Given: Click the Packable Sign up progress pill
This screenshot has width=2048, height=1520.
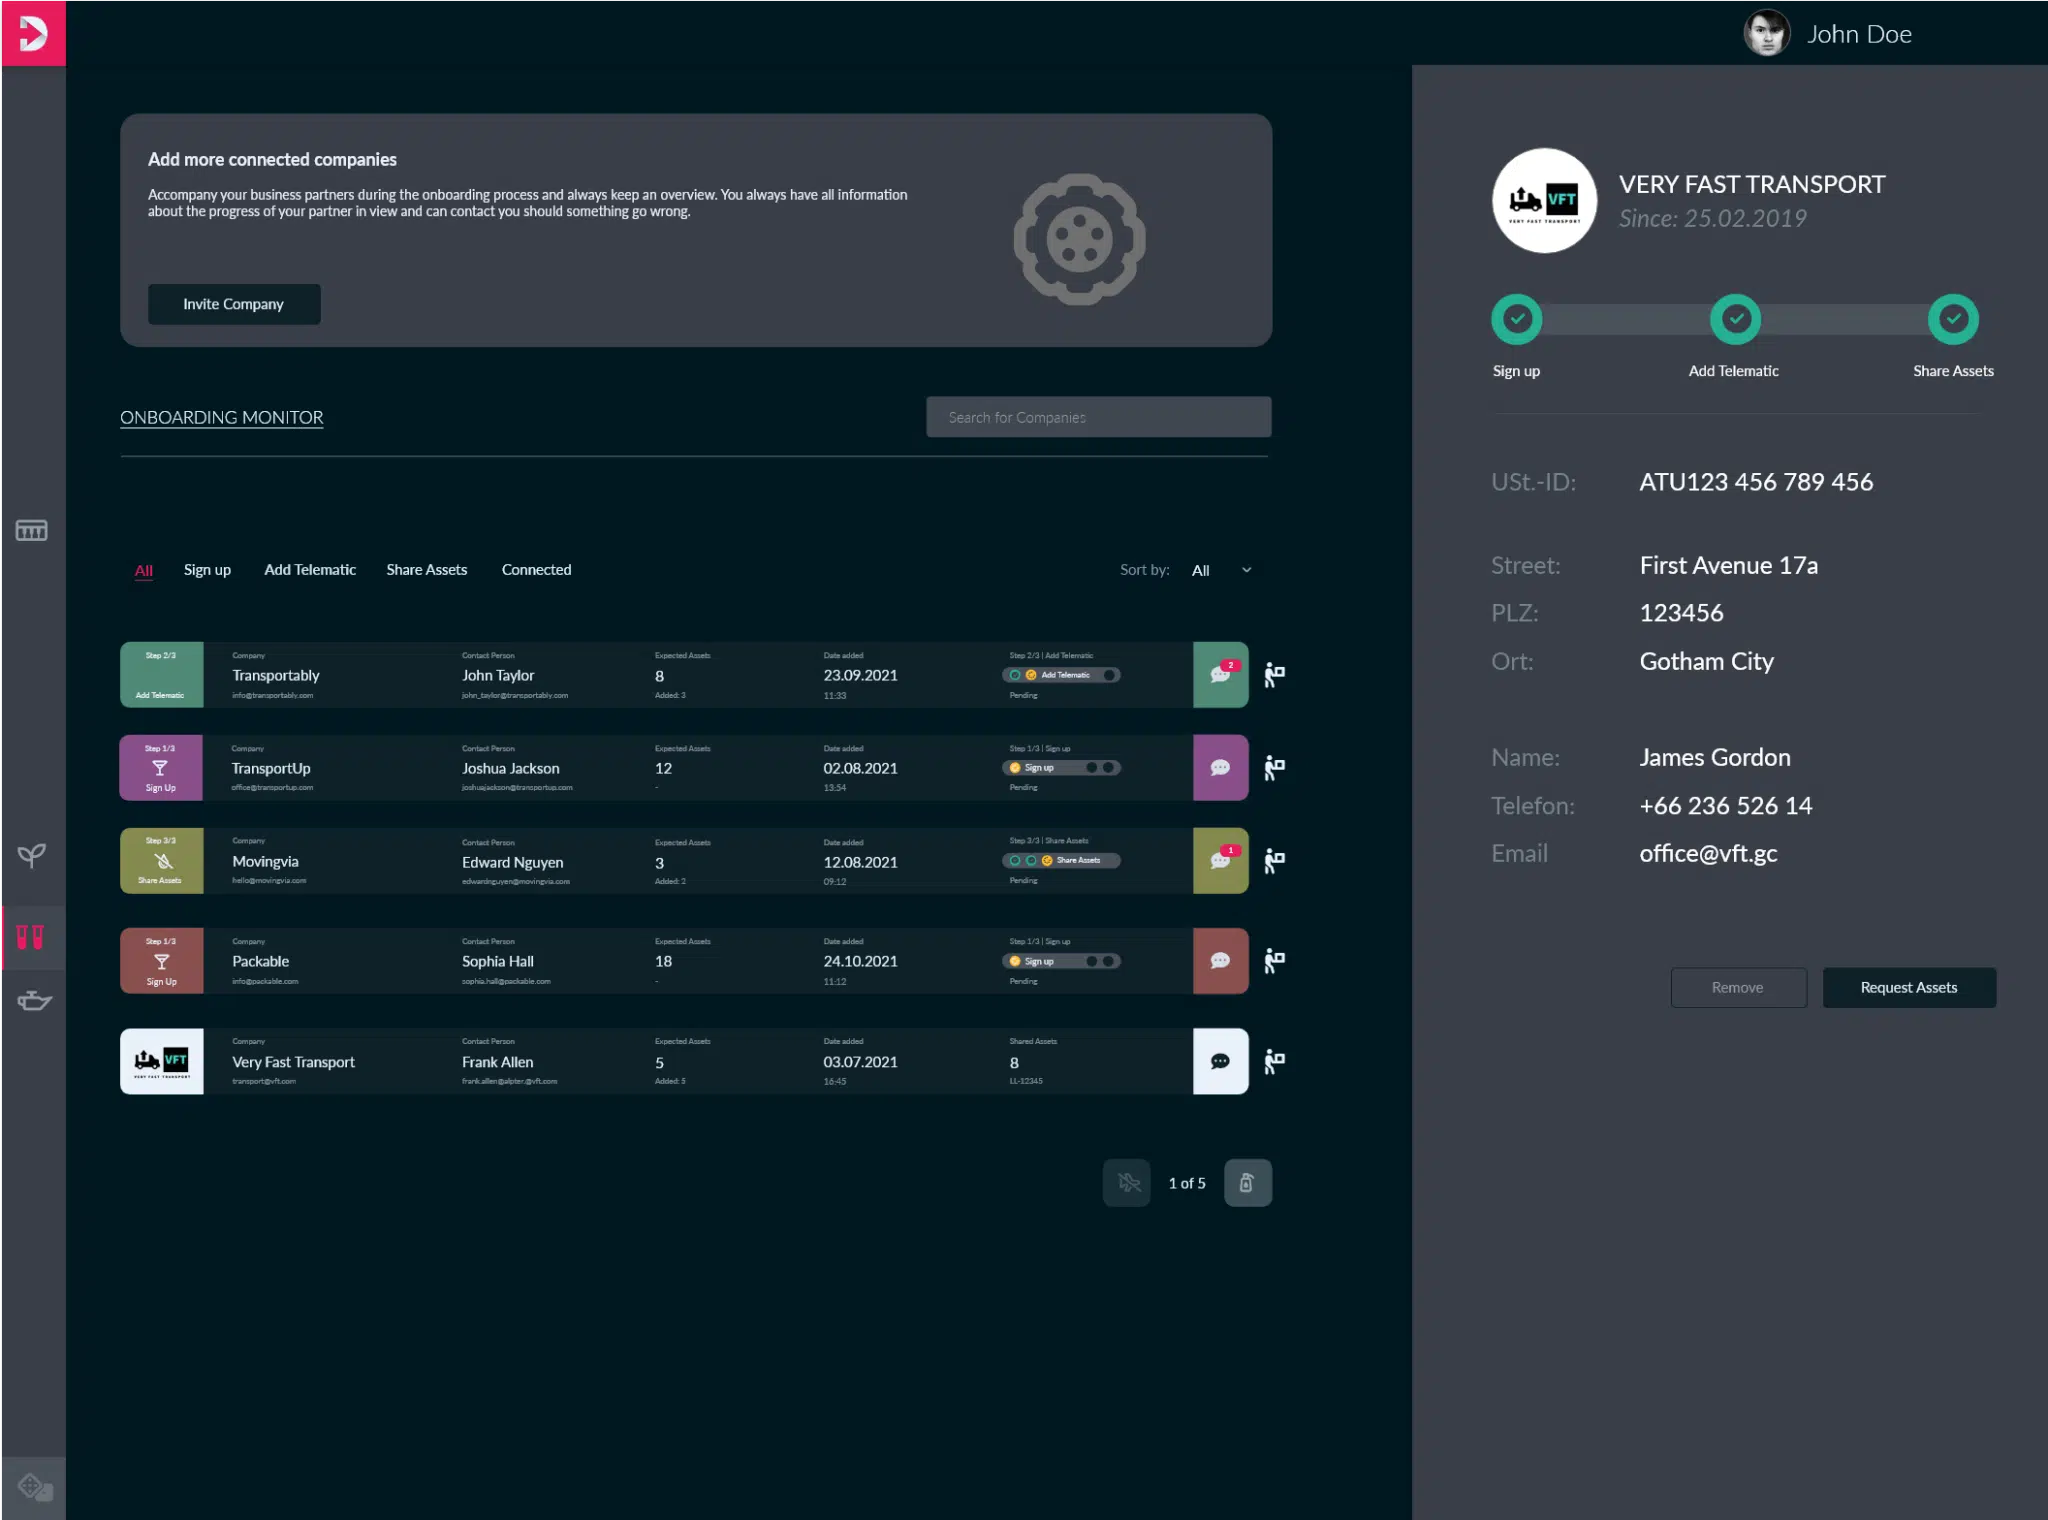Looking at the screenshot, I should (x=1061, y=961).
